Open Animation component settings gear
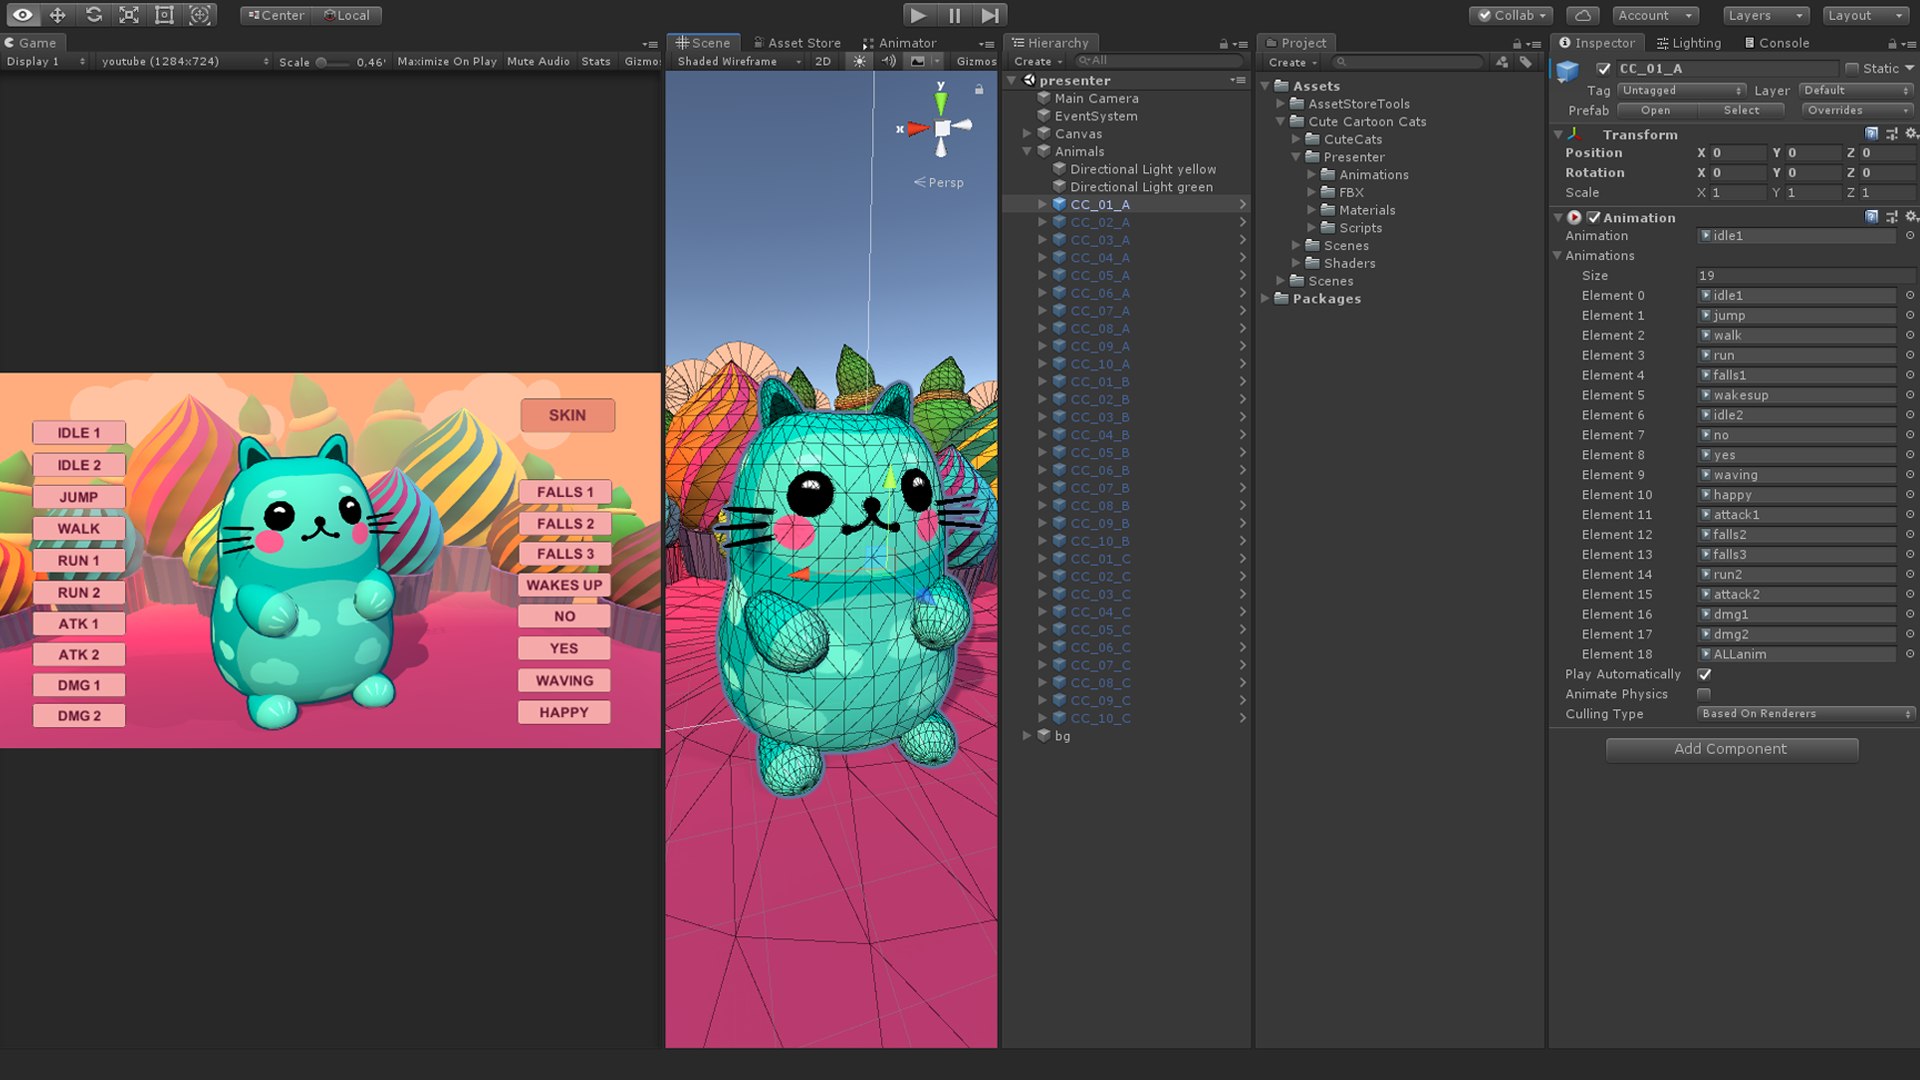The height and width of the screenshot is (1080, 1920). tap(1911, 217)
